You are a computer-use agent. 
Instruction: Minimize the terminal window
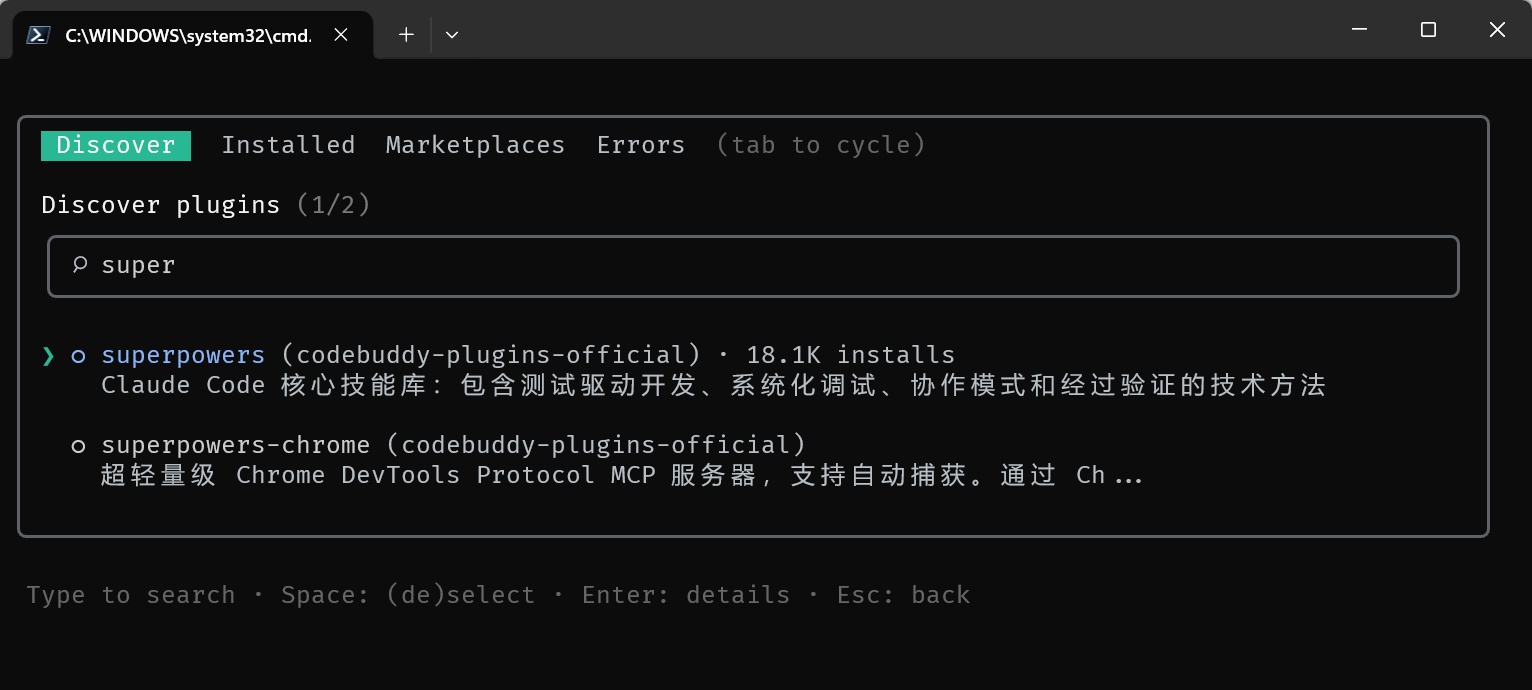tap(1359, 30)
